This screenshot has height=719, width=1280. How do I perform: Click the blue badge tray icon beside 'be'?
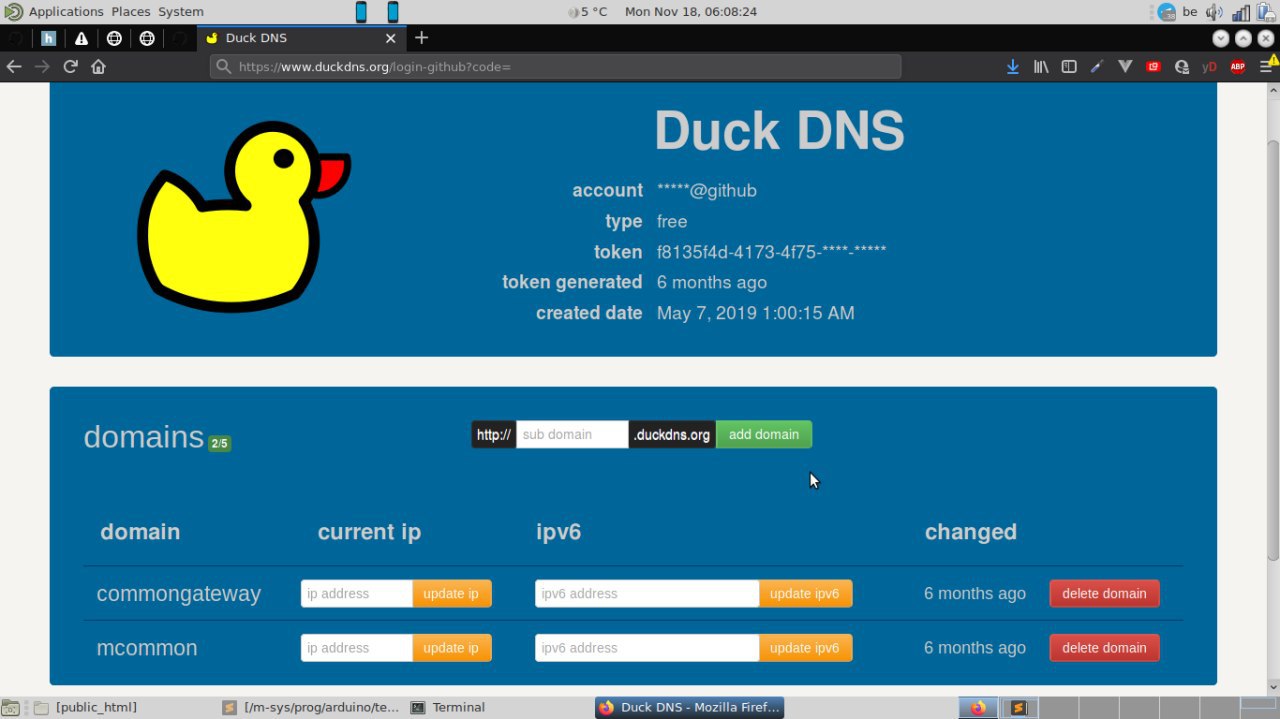click(1166, 12)
